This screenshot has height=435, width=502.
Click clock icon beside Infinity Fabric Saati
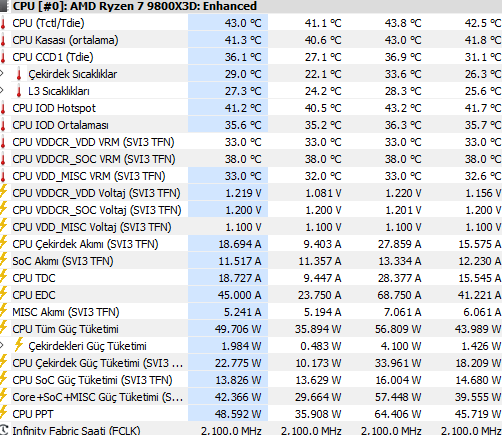pos(4,430)
